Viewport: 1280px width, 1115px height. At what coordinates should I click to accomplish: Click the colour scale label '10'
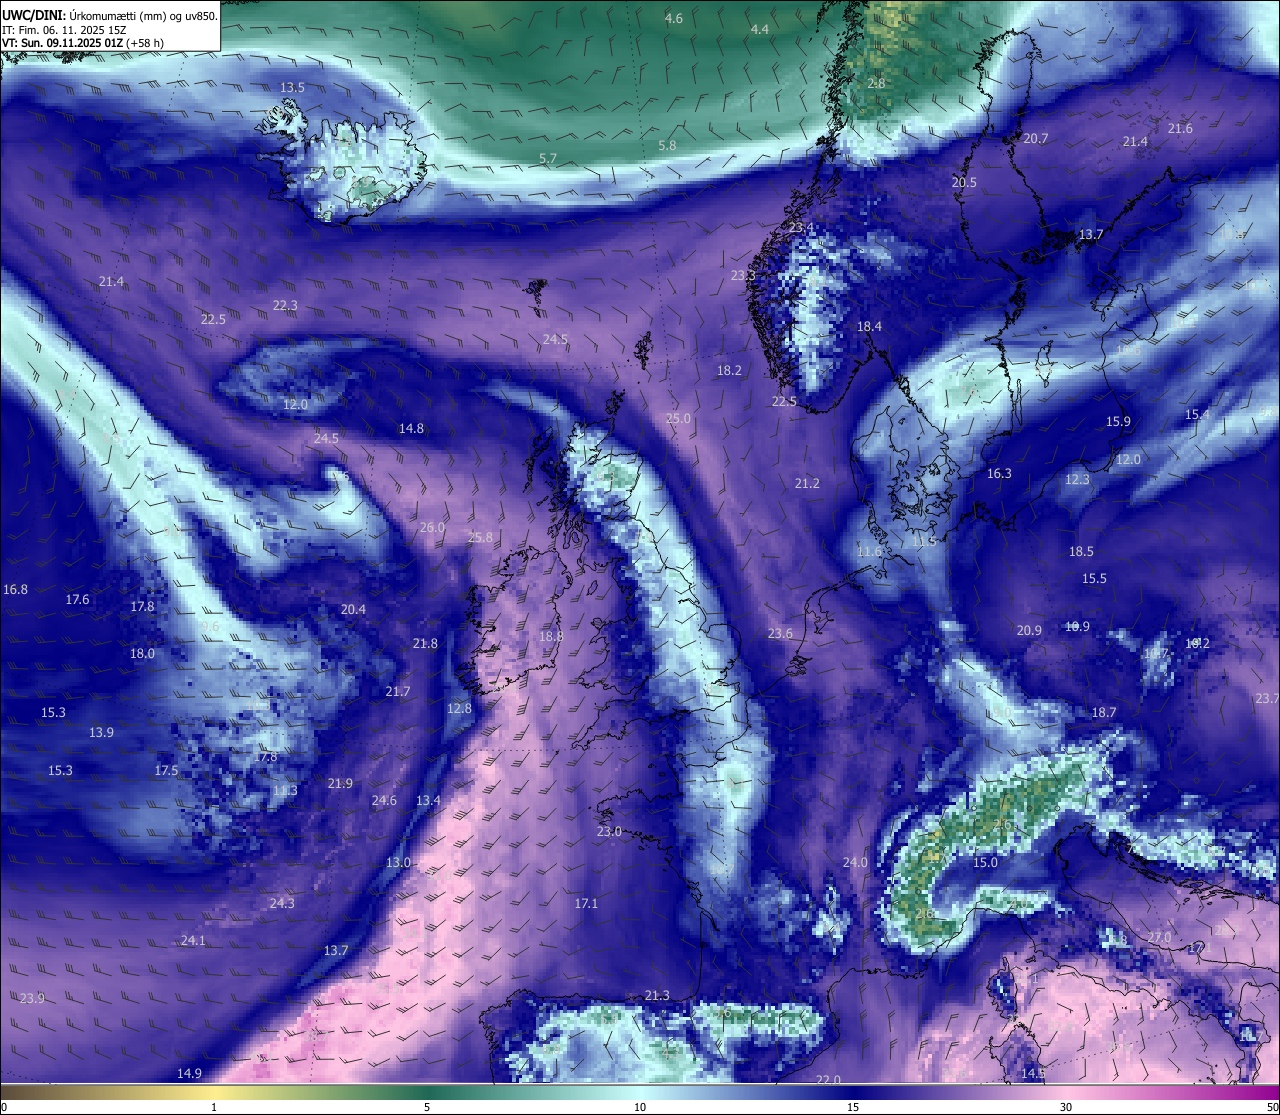coord(640,1107)
